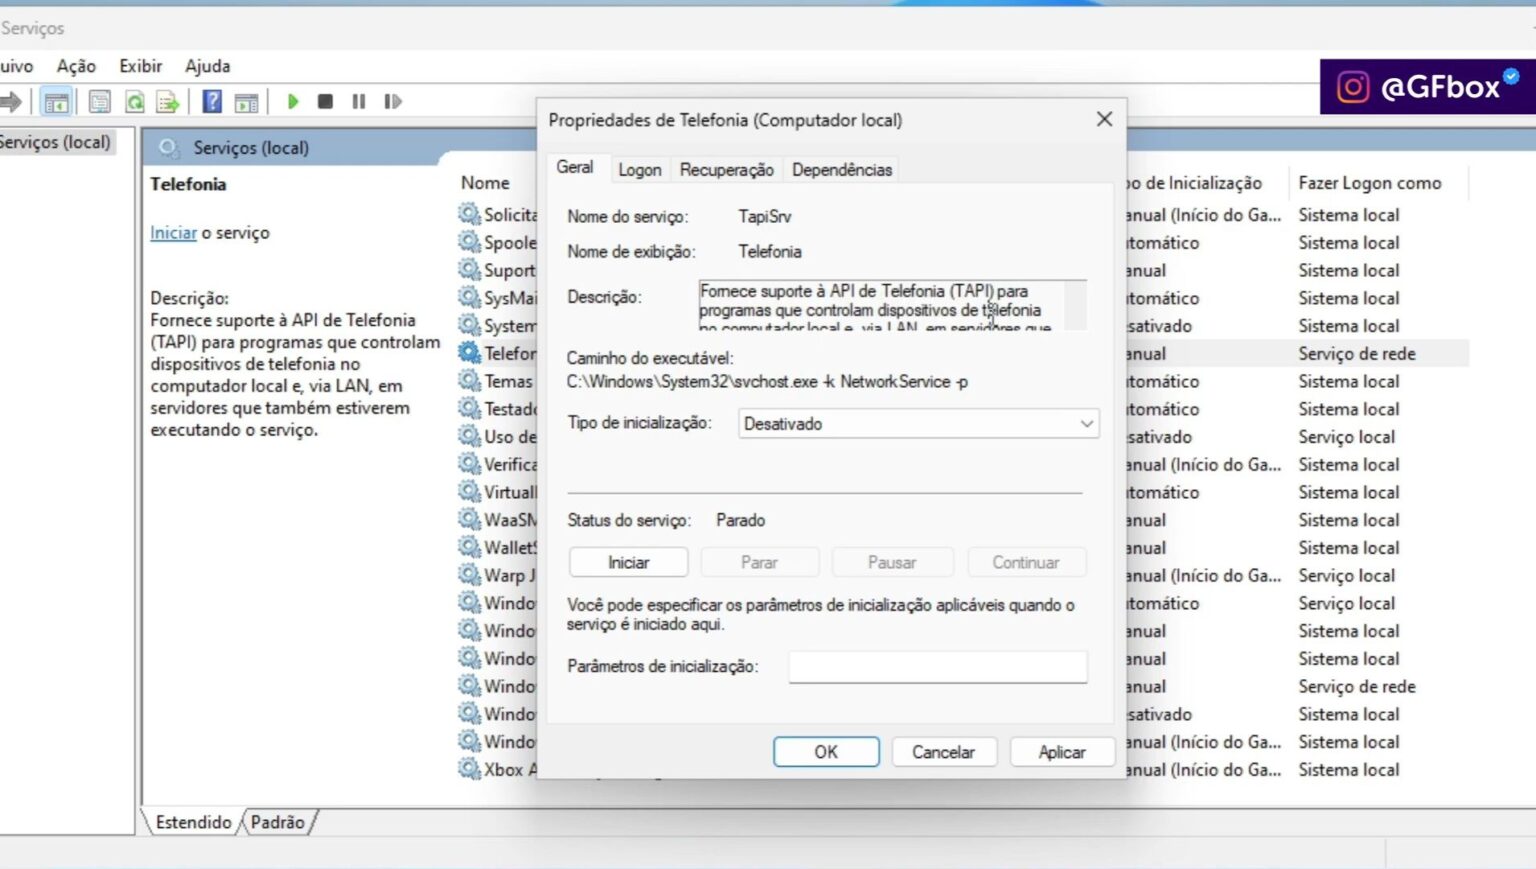Click the gear icon beside the SysMain service
The height and width of the screenshot is (869, 1536).
469,297
